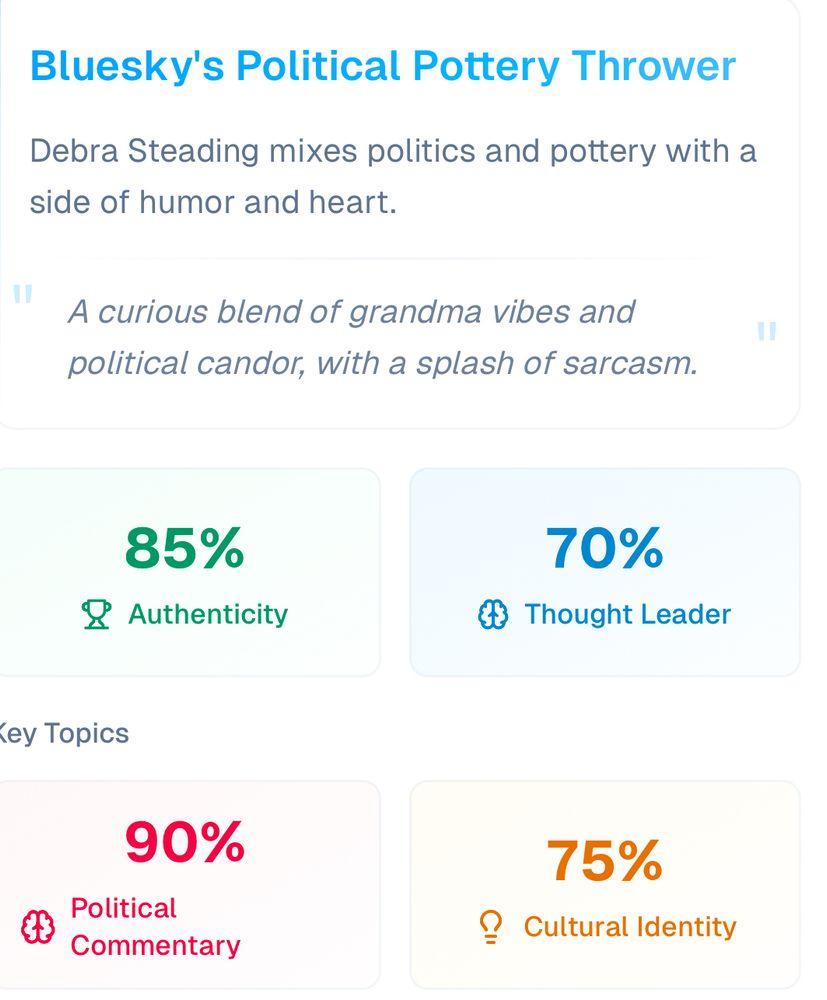The width and height of the screenshot is (827, 1000).
Task: Click the trophy icon beside Authenticity
Action: click(96, 614)
